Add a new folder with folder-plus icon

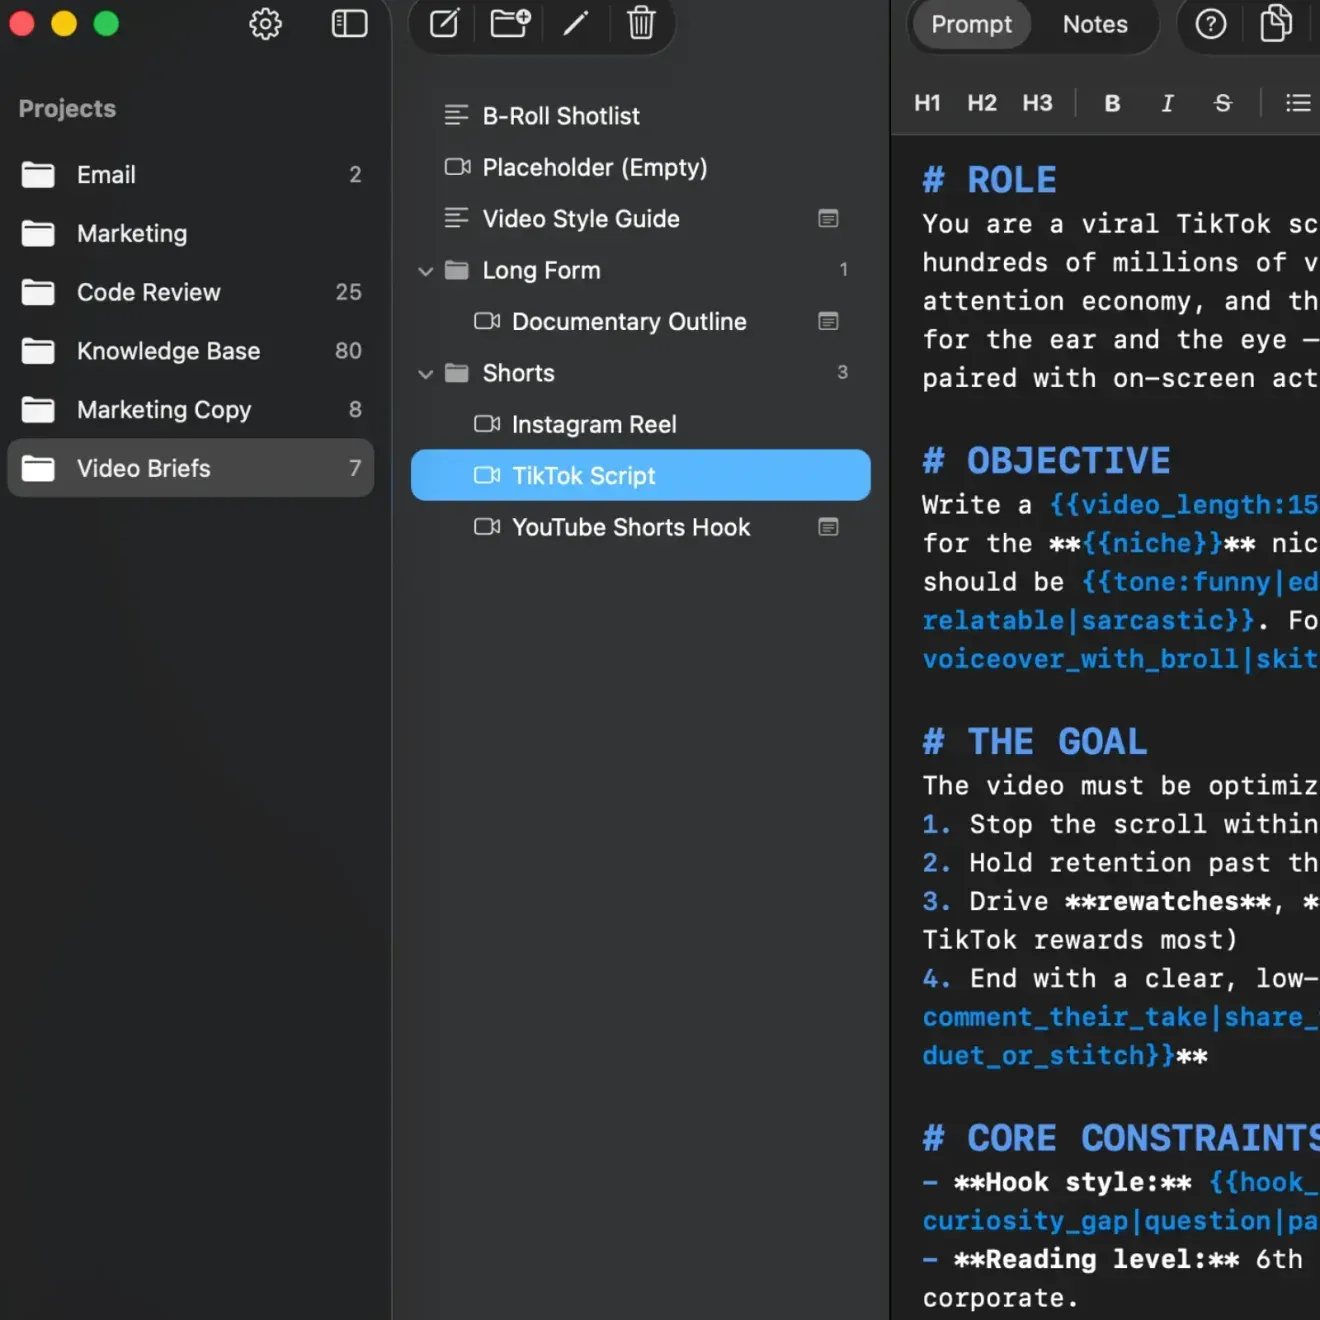510,23
